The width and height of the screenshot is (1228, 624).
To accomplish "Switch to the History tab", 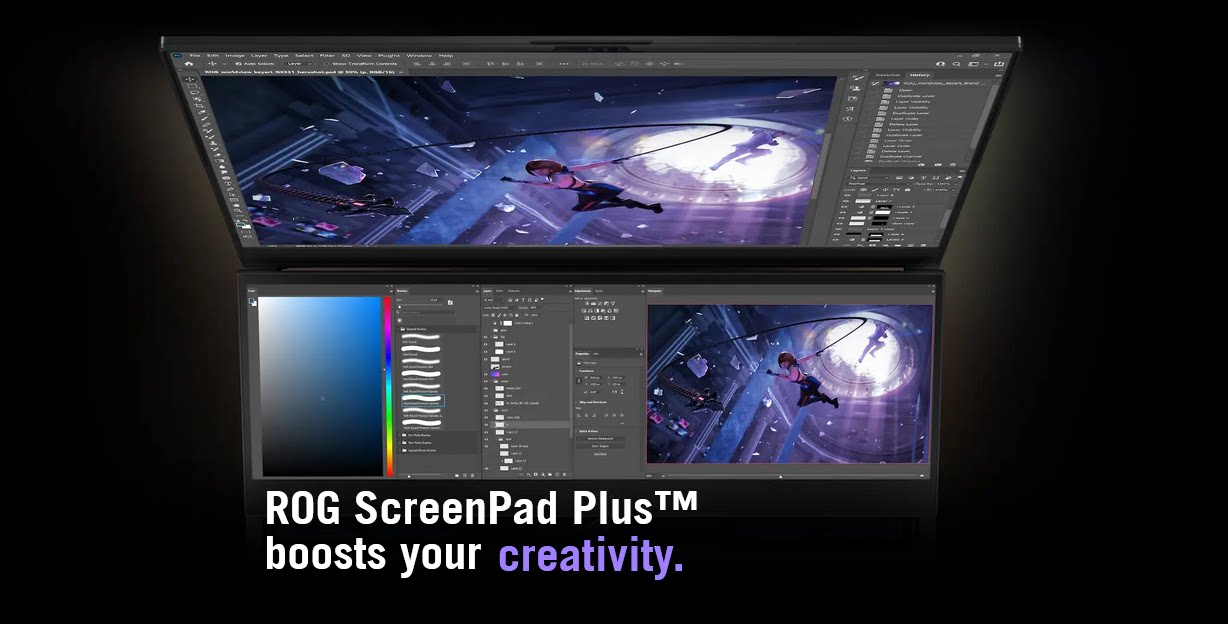I will (920, 75).
